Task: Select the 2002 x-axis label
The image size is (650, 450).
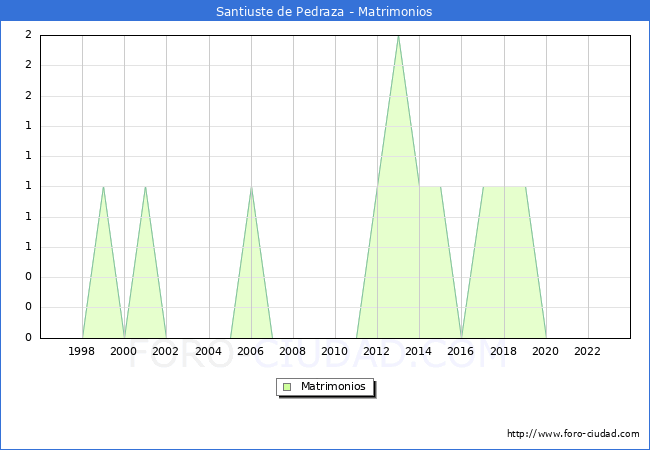Action: coord(165,351)
